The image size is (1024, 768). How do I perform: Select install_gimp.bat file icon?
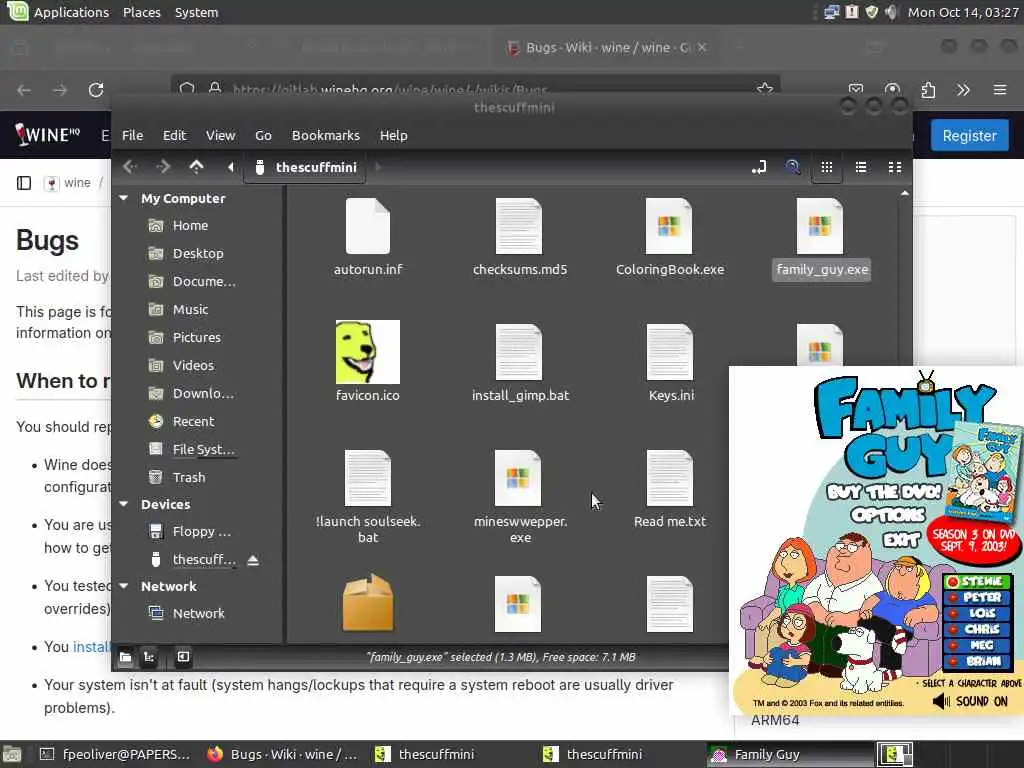(x=519, y=352)
